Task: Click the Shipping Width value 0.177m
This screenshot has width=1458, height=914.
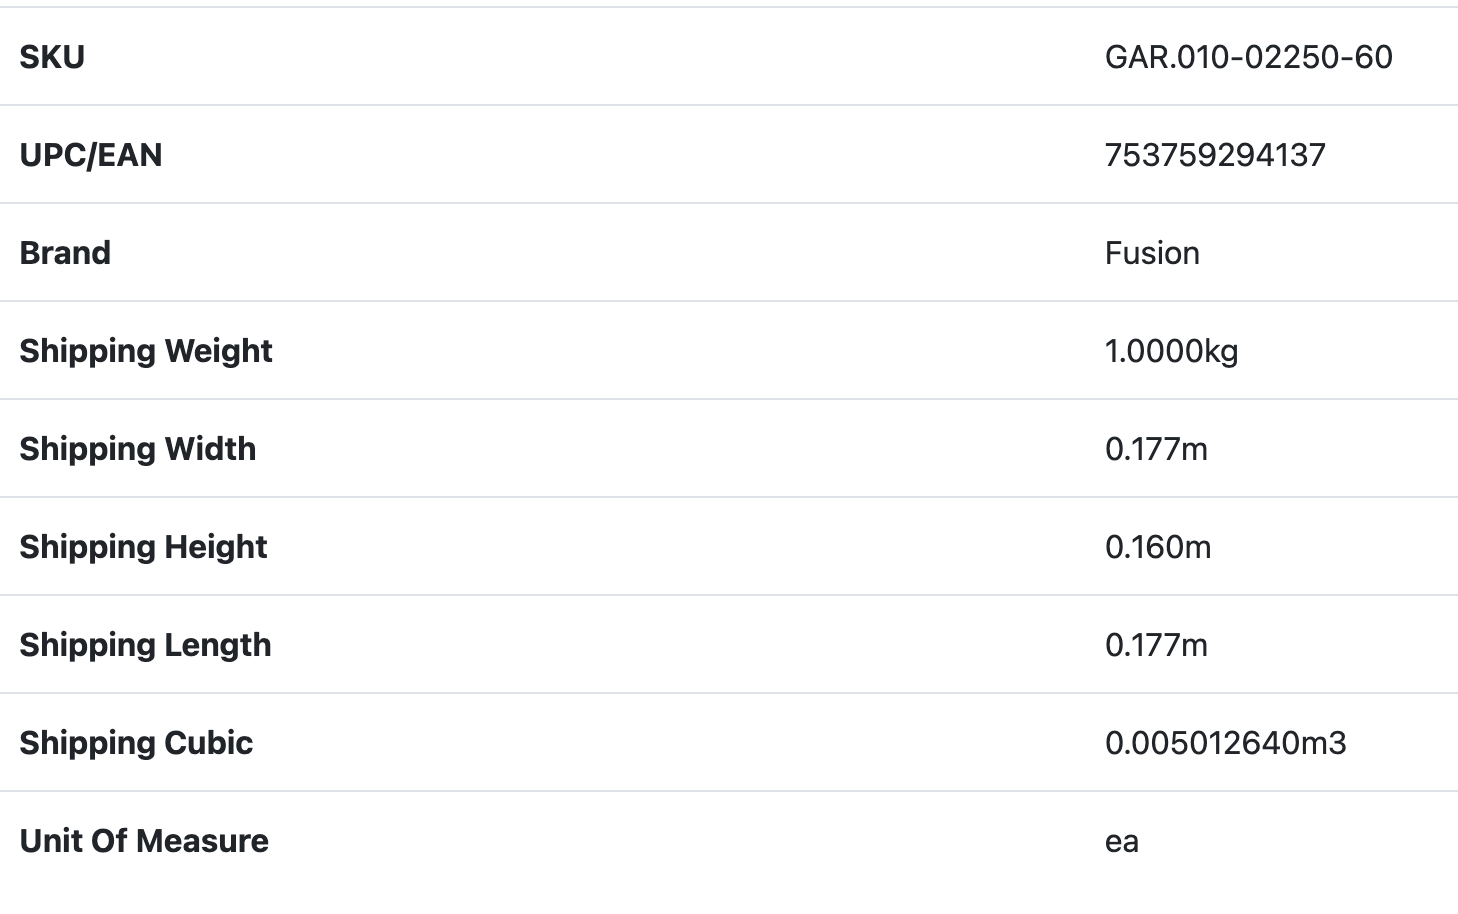Action: (x=1156, y=449)
